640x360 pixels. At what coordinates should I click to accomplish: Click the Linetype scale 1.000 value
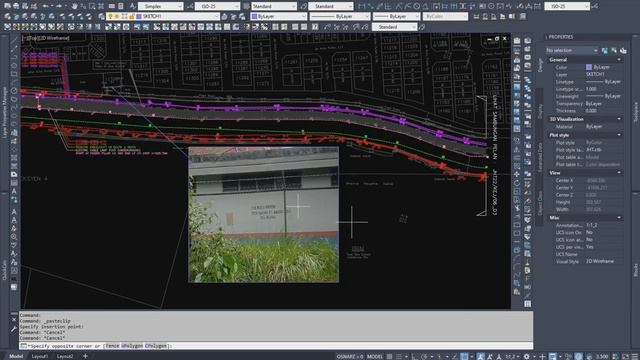(591, 89)
